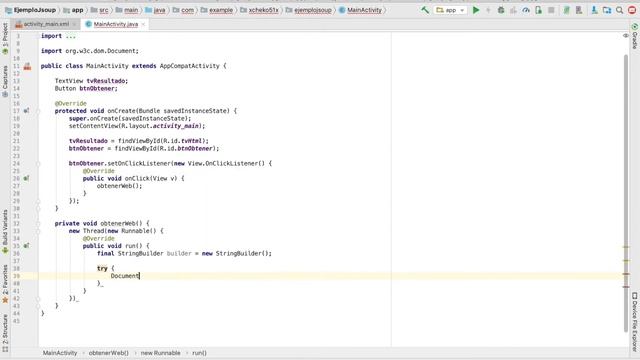Collapse the new Thread fold on line 33
Image resolution: width=640 pixels, height=360 pixels.
[x=38, y=231]
